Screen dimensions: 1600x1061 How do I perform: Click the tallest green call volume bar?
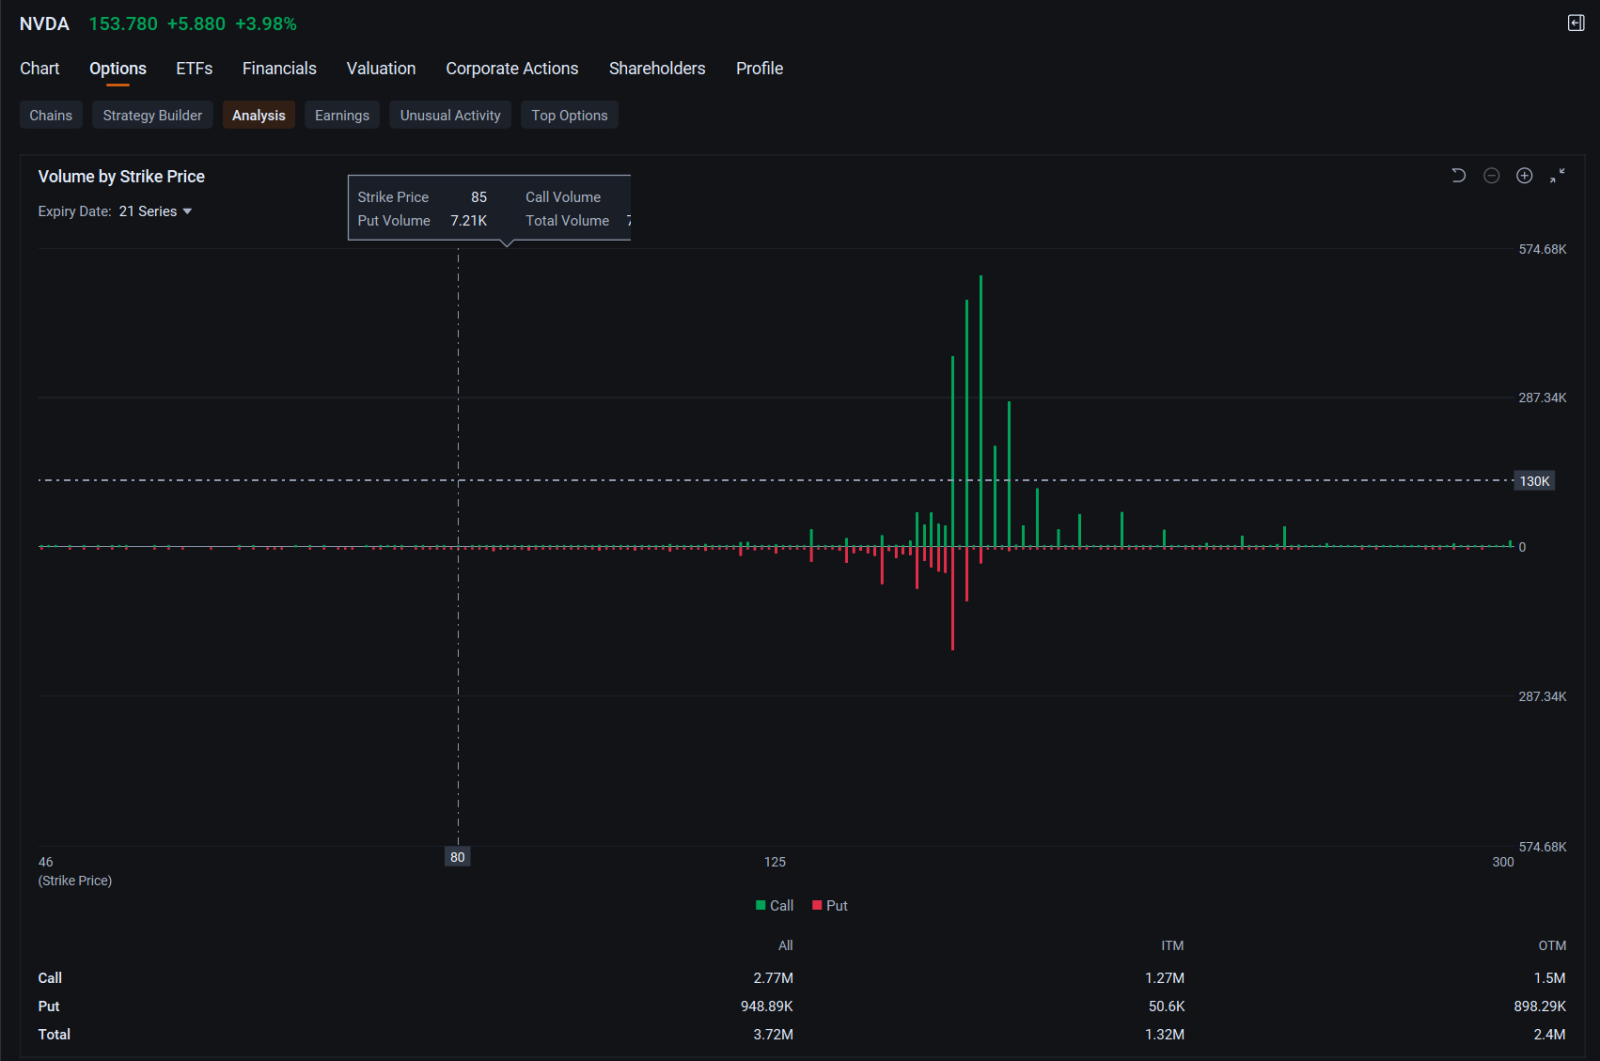pos(981,411)
